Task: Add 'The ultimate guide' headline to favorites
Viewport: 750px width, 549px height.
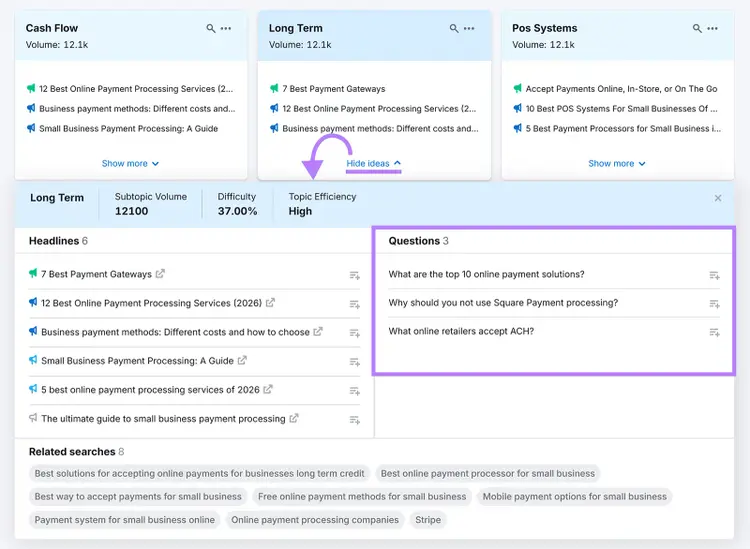Action: tap(354, 420)
